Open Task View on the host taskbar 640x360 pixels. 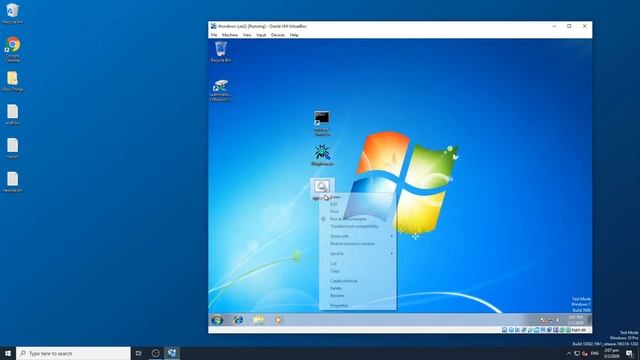tap(139, 353)
